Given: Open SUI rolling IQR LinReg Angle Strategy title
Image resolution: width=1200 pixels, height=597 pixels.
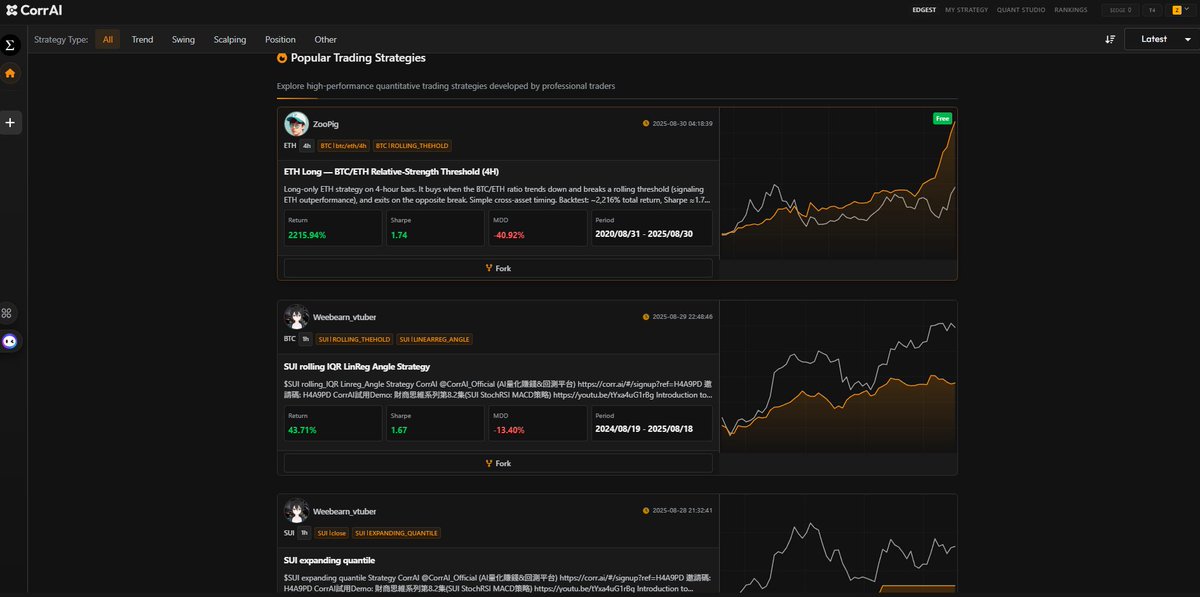Looking at the screenshot, I should tap(357, 367).
